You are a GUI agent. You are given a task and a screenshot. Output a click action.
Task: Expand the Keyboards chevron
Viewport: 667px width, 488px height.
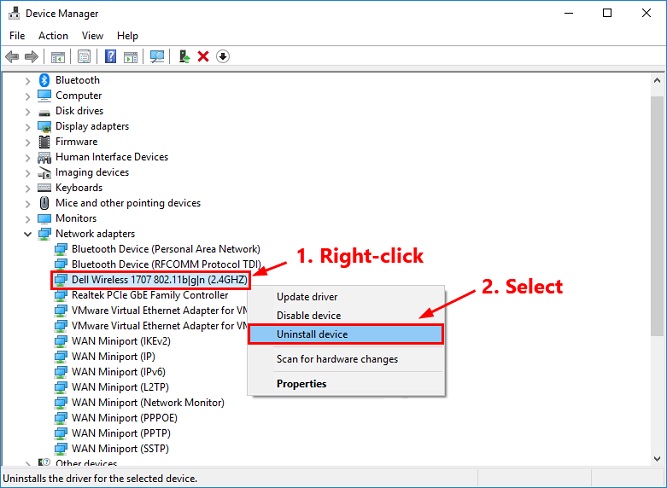click(x=28, y=188)
